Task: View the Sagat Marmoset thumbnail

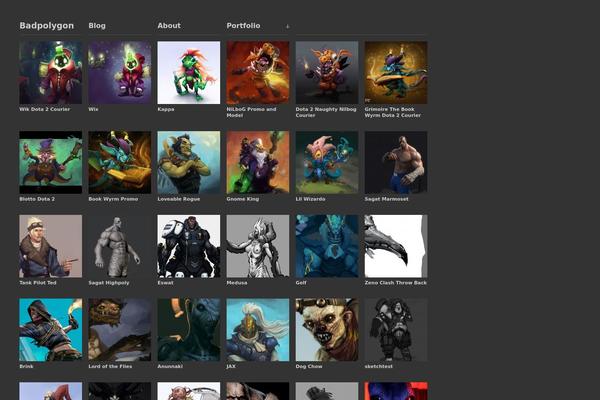Action: pyautogui.click(x=396, y=162)
